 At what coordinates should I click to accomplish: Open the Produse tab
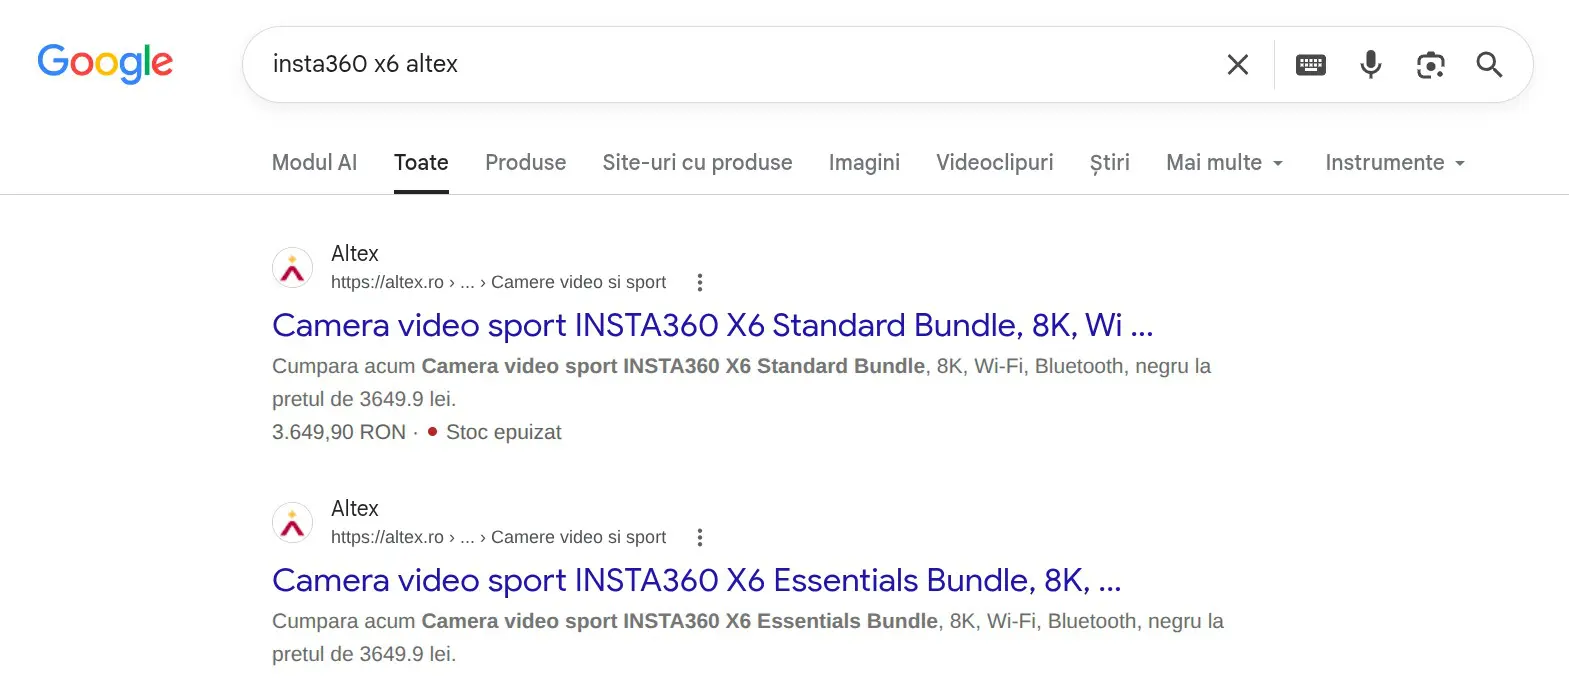pyautogui.click(x=525, y=162)
